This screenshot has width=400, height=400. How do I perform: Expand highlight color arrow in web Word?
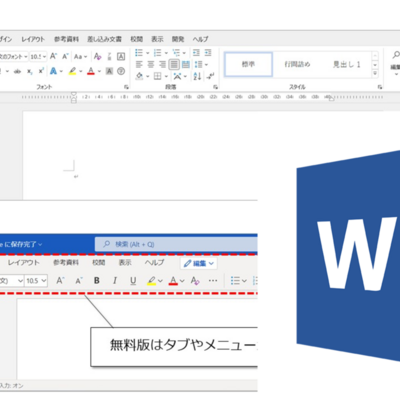click(x=160, y=281)
